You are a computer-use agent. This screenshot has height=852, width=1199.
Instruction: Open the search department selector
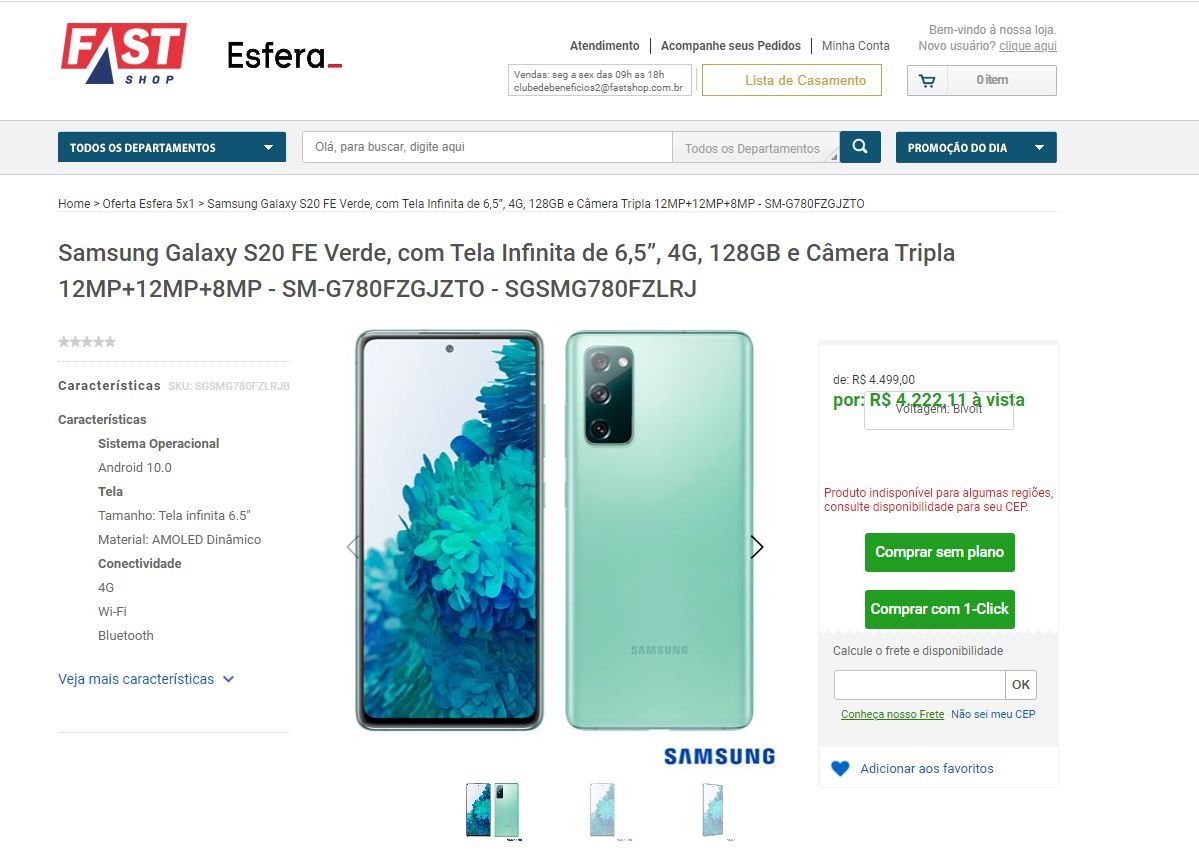pos(755,148)
